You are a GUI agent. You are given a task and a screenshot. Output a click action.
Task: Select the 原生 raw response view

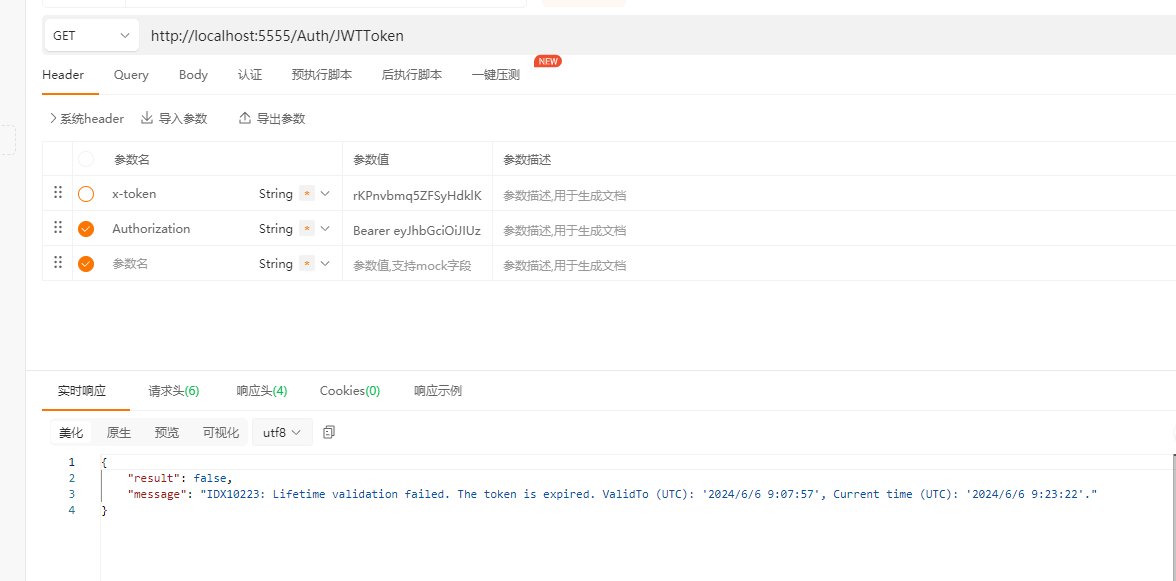point(119,433)
